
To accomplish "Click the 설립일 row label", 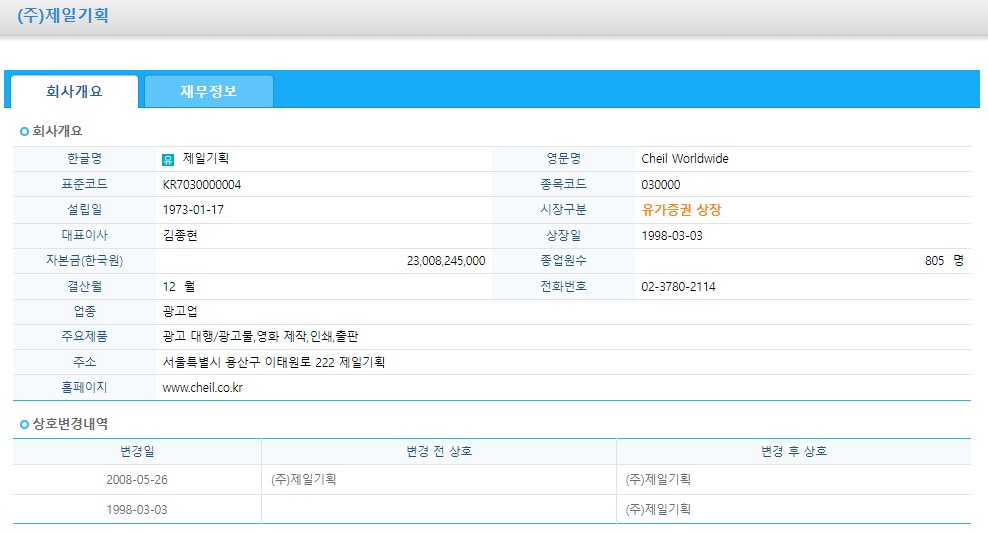I will tap(84, 209).
